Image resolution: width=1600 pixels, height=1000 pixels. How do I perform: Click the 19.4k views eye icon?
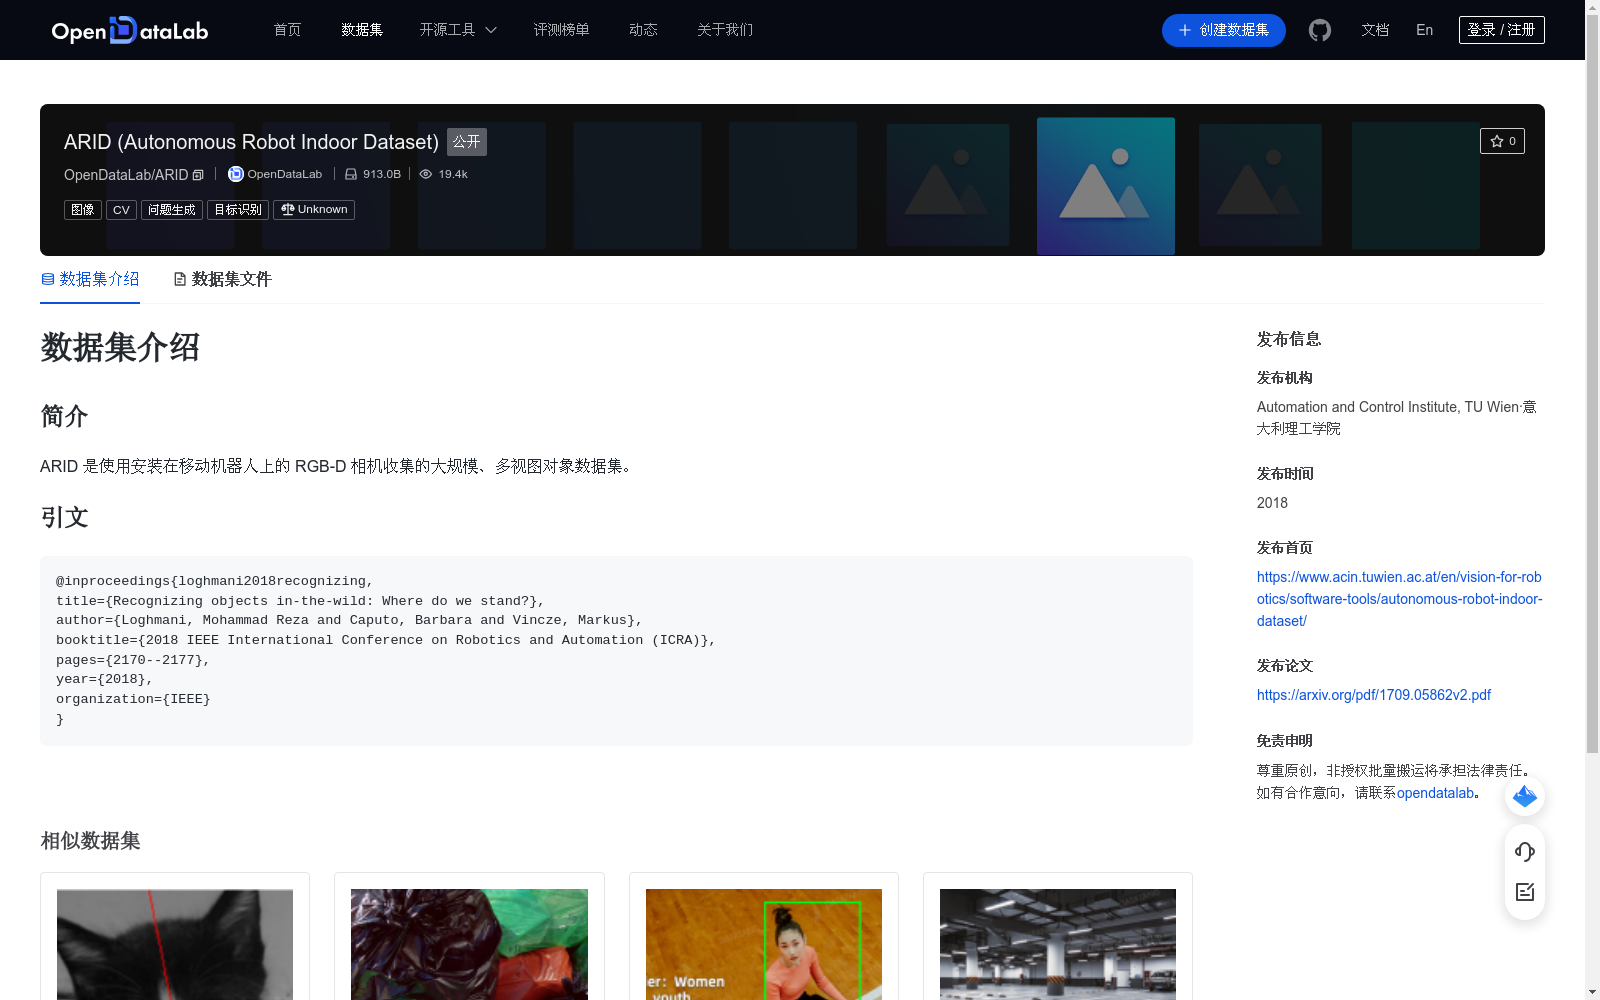click(x=426, y=174)
